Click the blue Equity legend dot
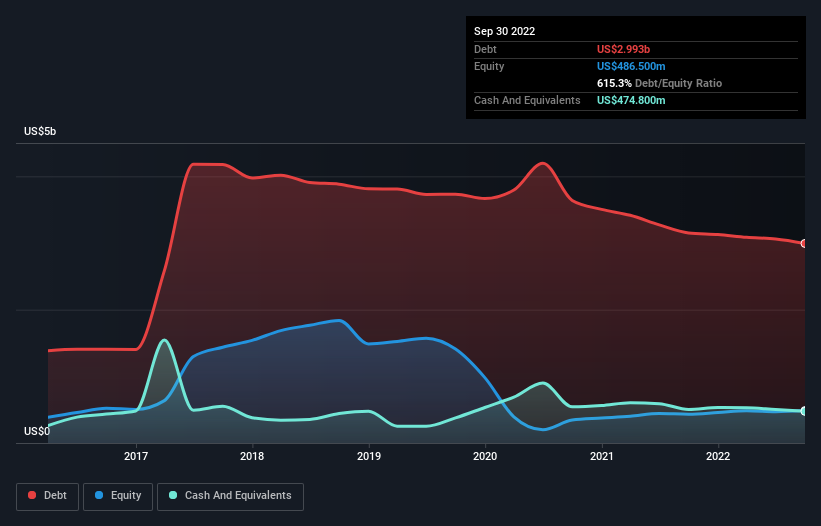The width and height of the screenshot is (821, 526). 98,495
